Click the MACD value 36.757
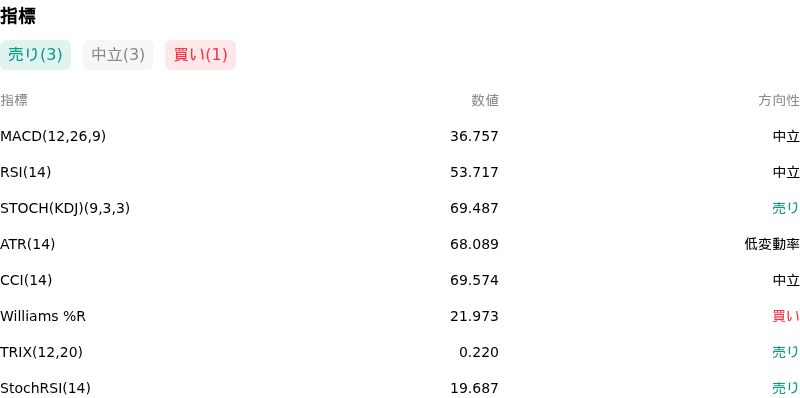Image resolution: width=800 pixels, height=398 pixels. click(474, 136)
